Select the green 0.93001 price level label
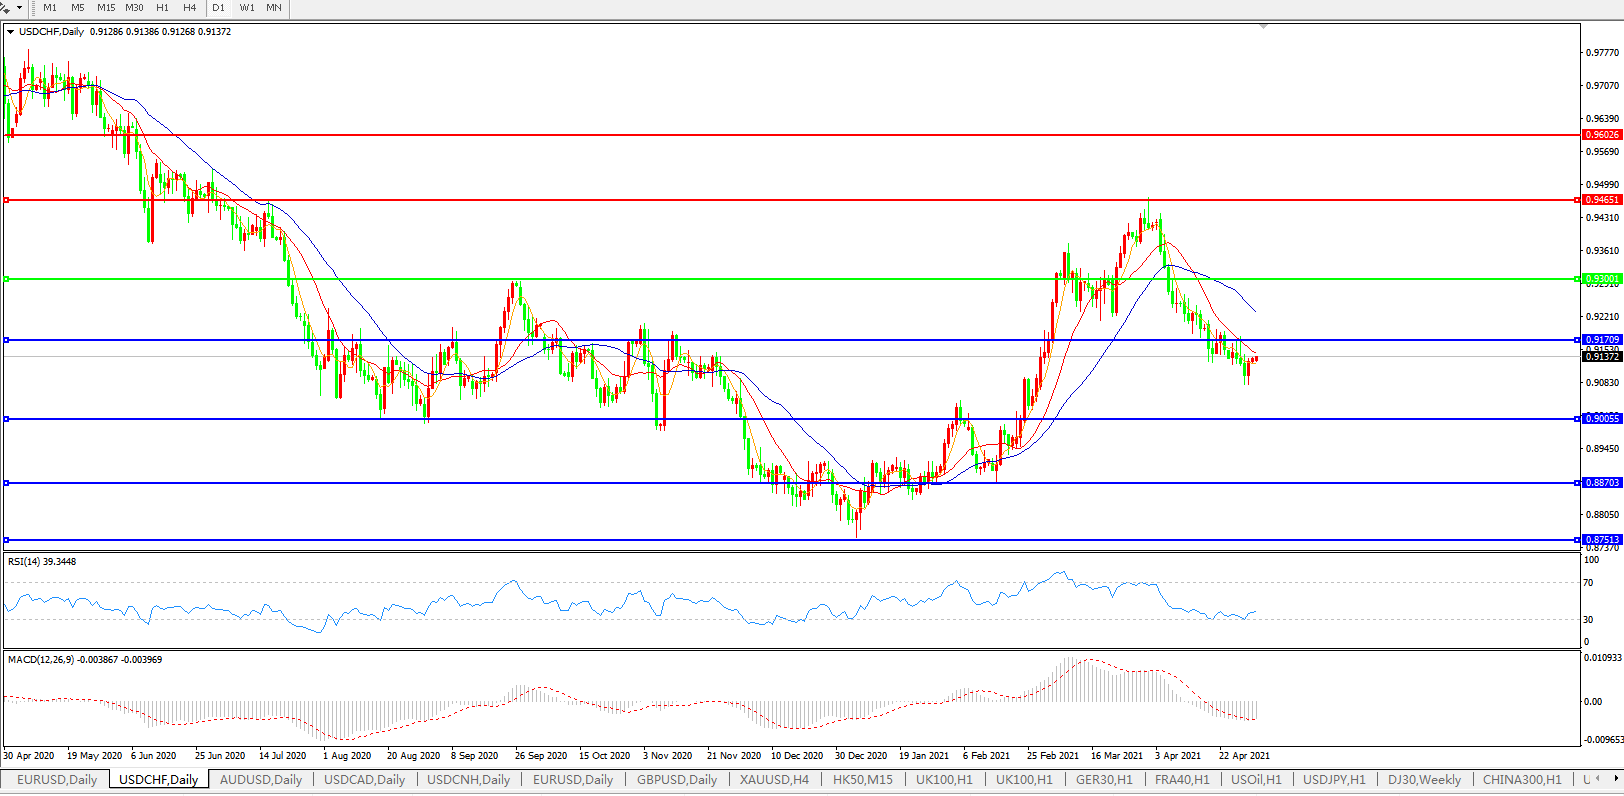Viewport: 1624px width, 796px height. 1601,279
